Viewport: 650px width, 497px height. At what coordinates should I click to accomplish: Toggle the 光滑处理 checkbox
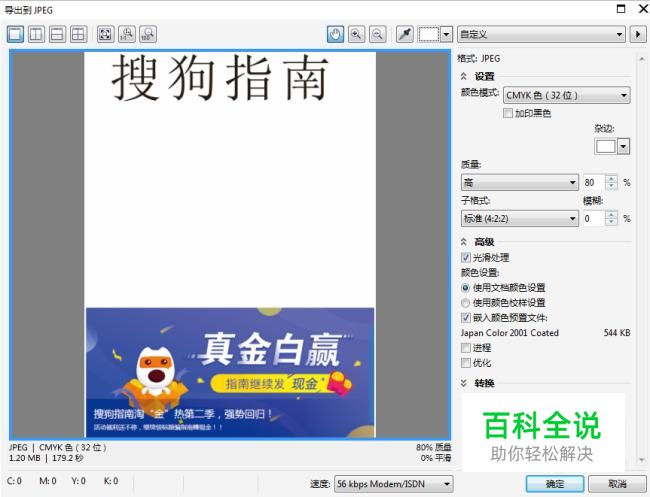(466, 257)
